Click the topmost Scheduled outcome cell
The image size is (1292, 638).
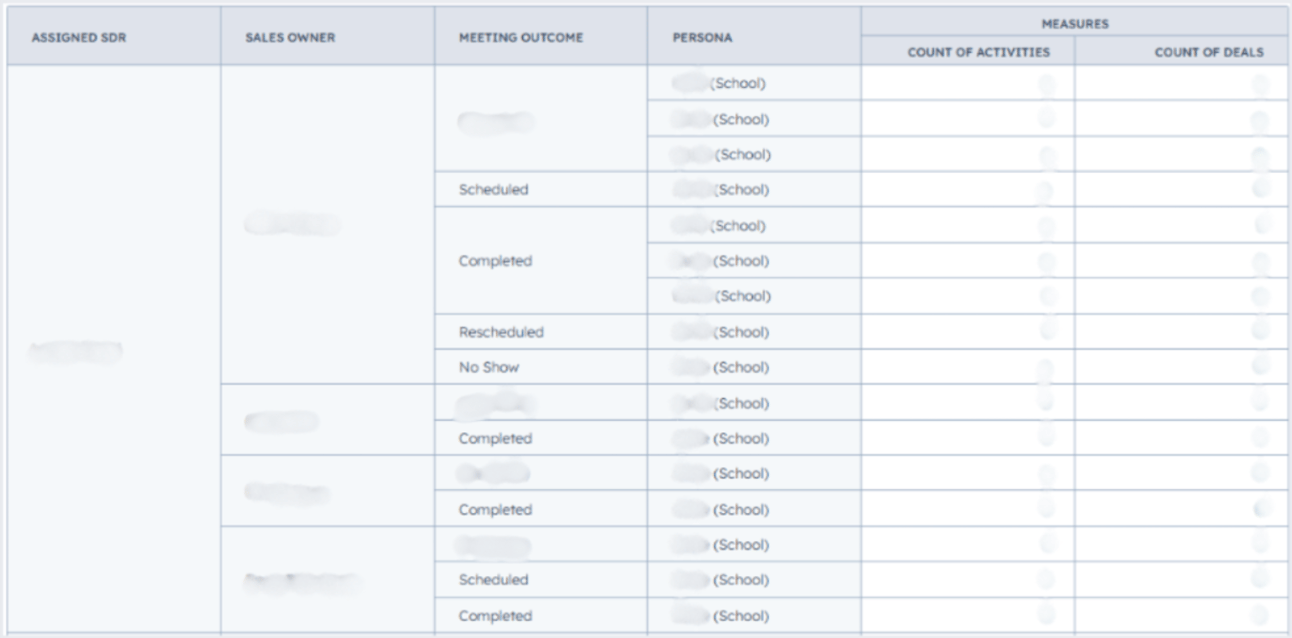click(x=493, y=190)
